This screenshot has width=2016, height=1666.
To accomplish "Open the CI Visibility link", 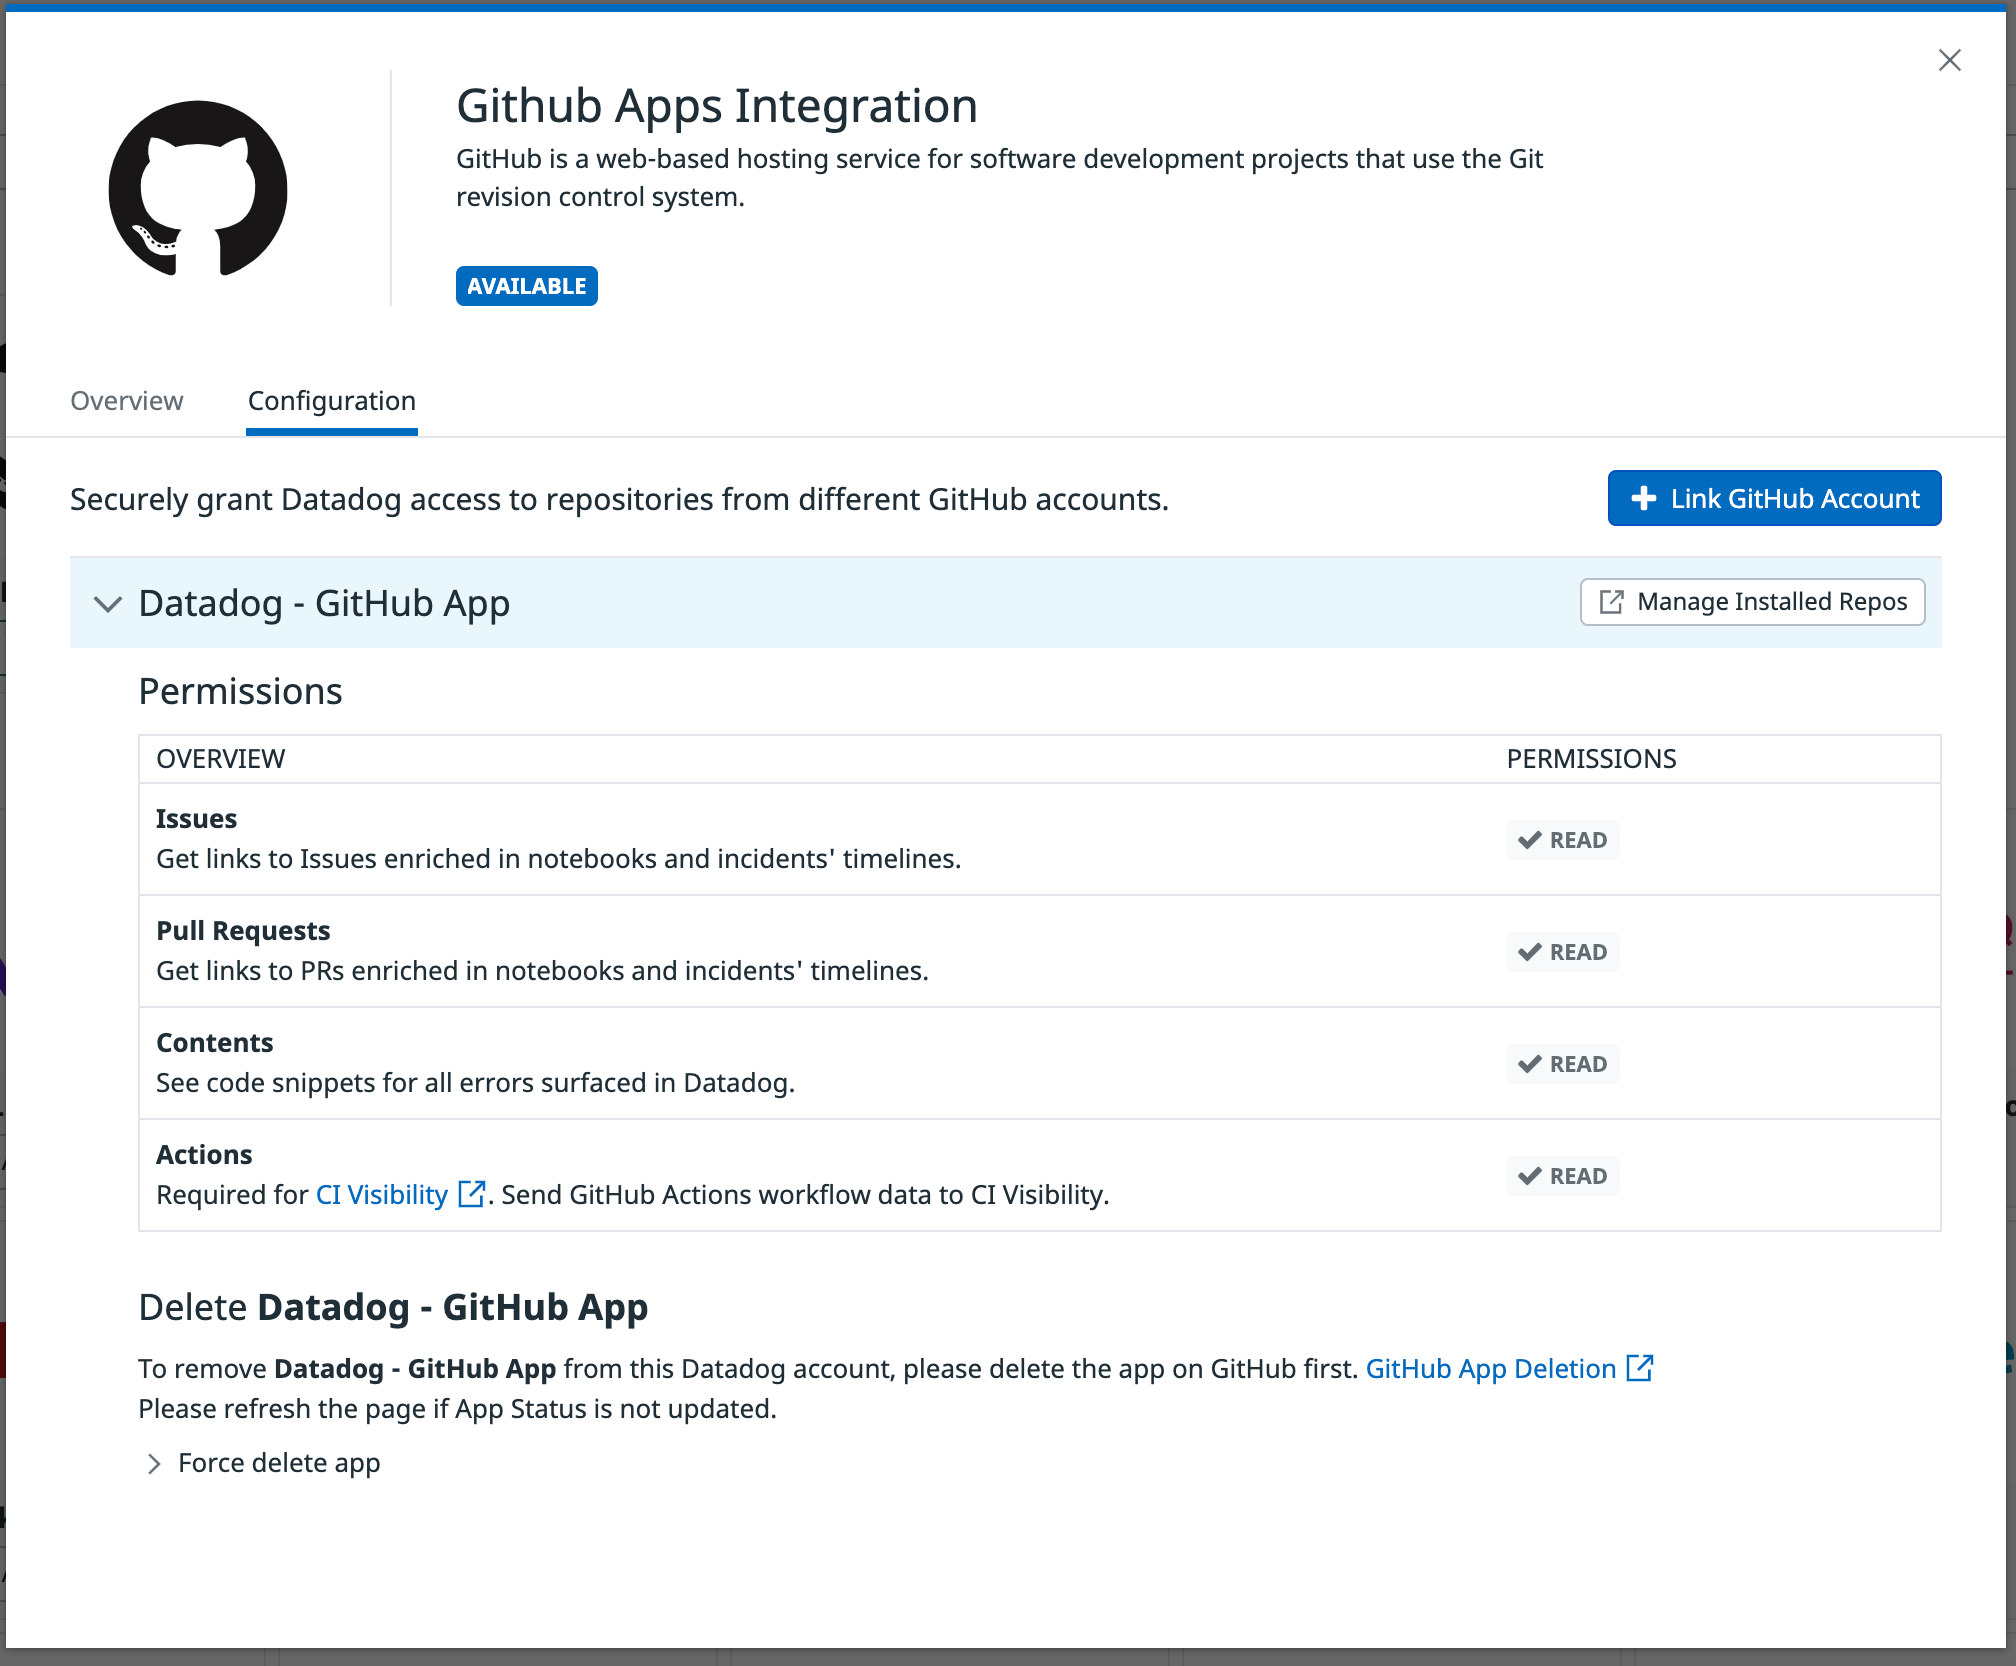I will pos(382,1195).
